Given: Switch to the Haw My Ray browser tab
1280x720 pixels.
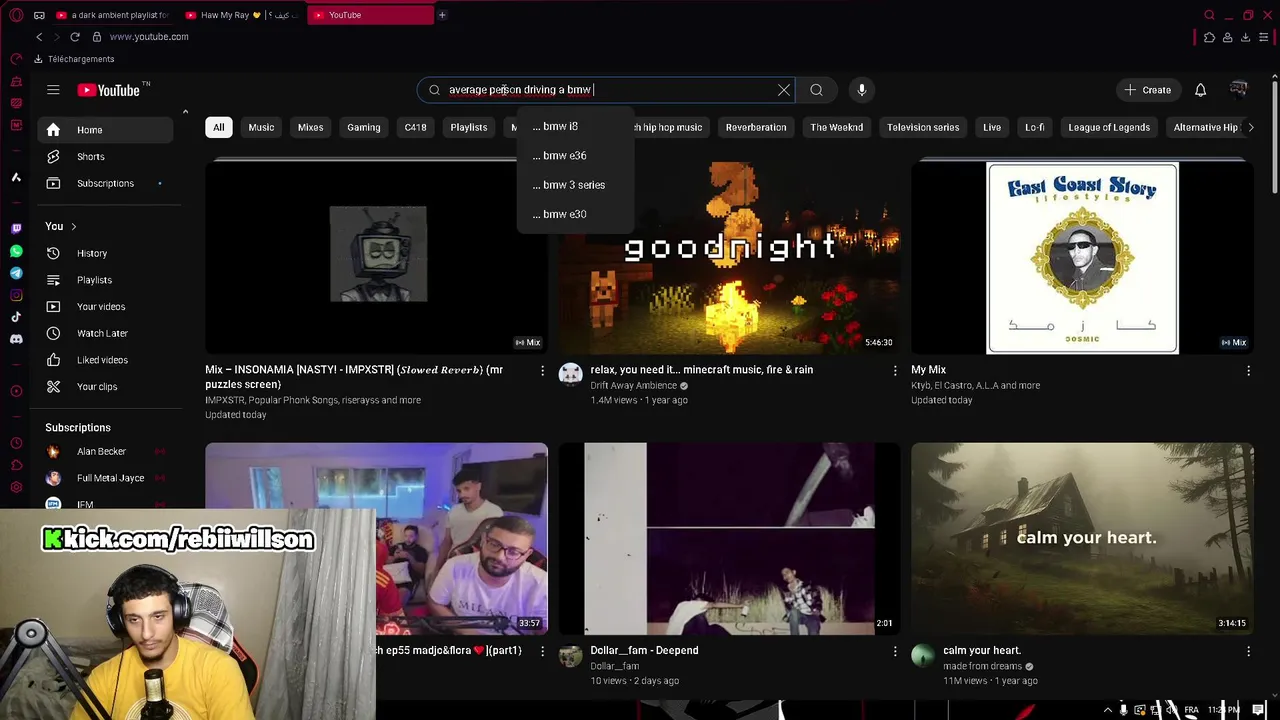Looking at the screenshot, I should (x=242, y=15).
